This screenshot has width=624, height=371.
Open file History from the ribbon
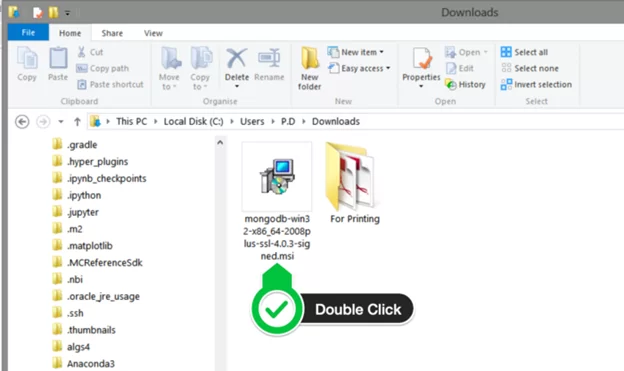coord(466,84)
